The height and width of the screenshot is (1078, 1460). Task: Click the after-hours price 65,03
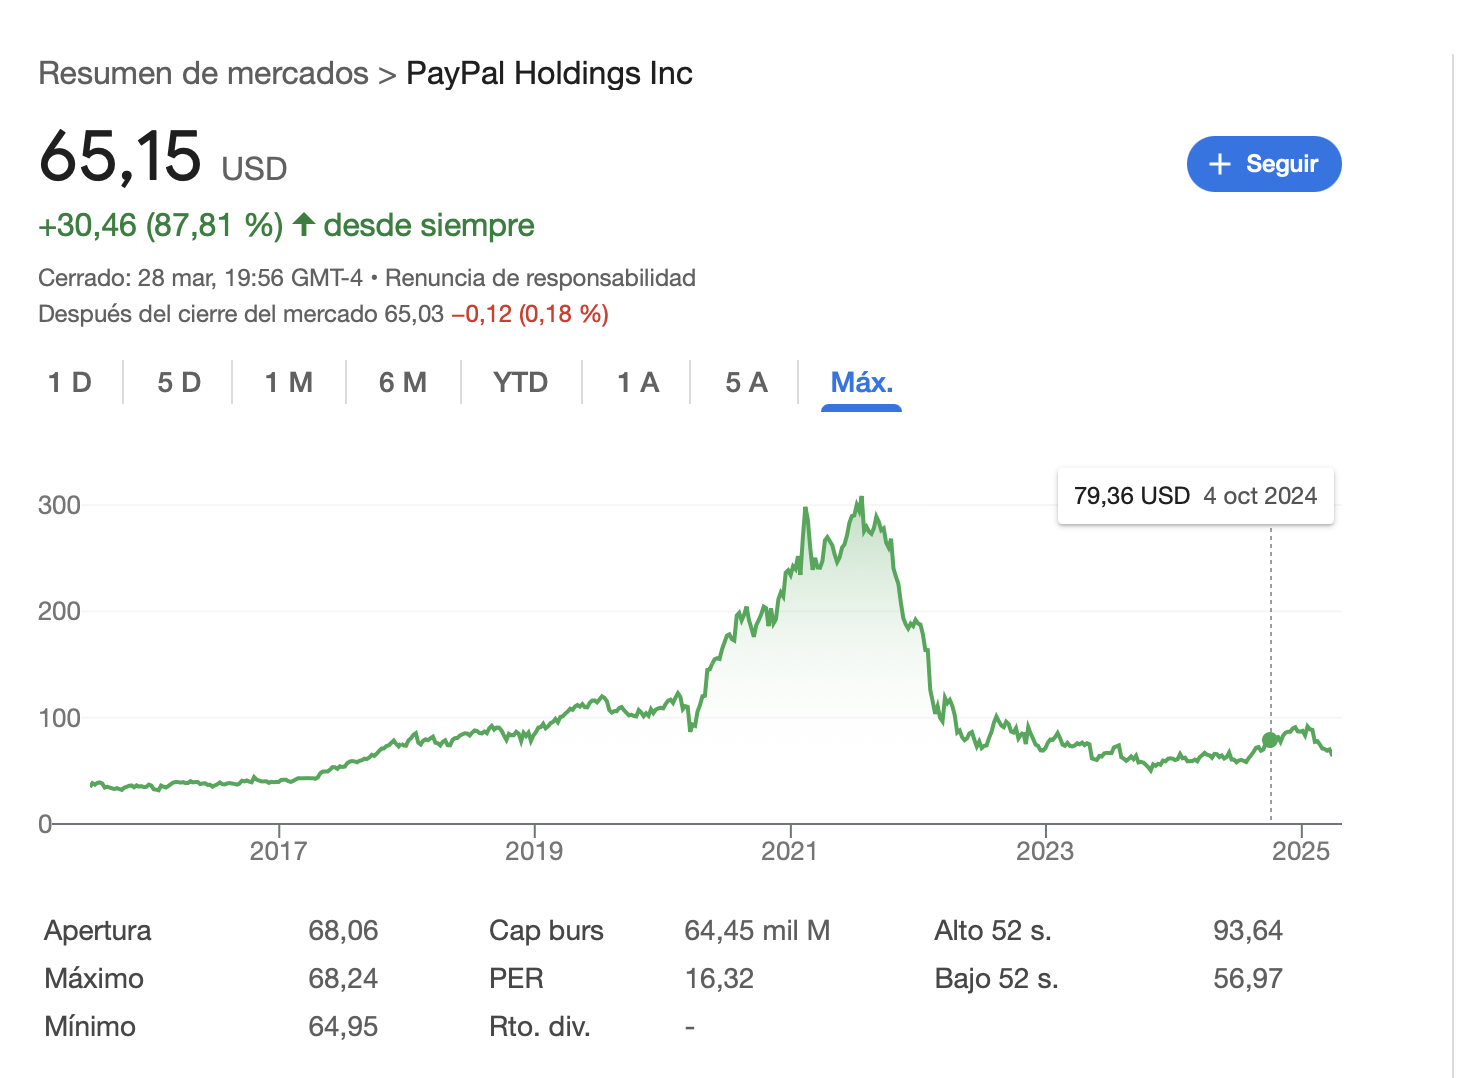(414, 314)
